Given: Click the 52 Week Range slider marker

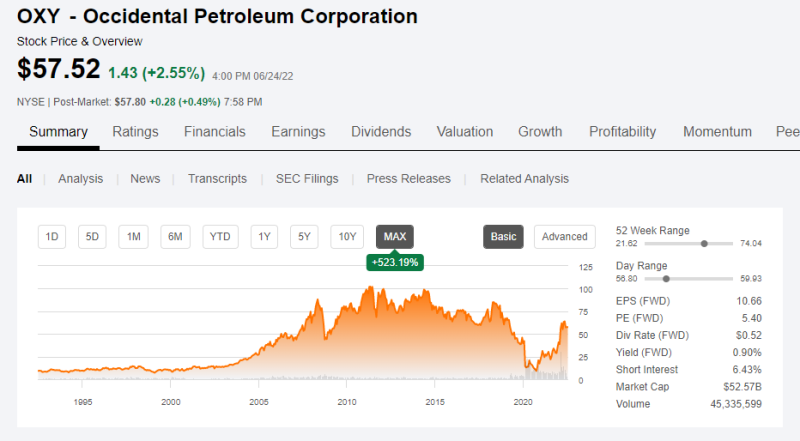Looking at the screenshot, I should pos(705,243).
